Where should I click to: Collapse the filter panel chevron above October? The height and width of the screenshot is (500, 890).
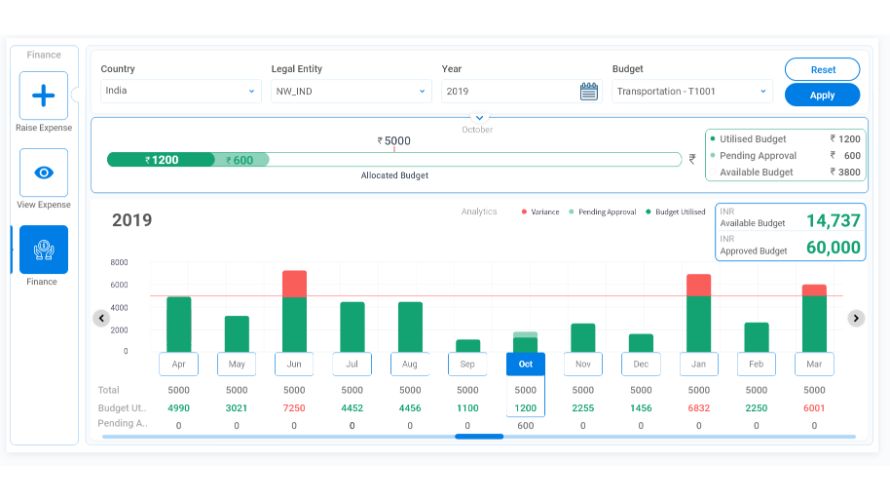tap(478, 118)
